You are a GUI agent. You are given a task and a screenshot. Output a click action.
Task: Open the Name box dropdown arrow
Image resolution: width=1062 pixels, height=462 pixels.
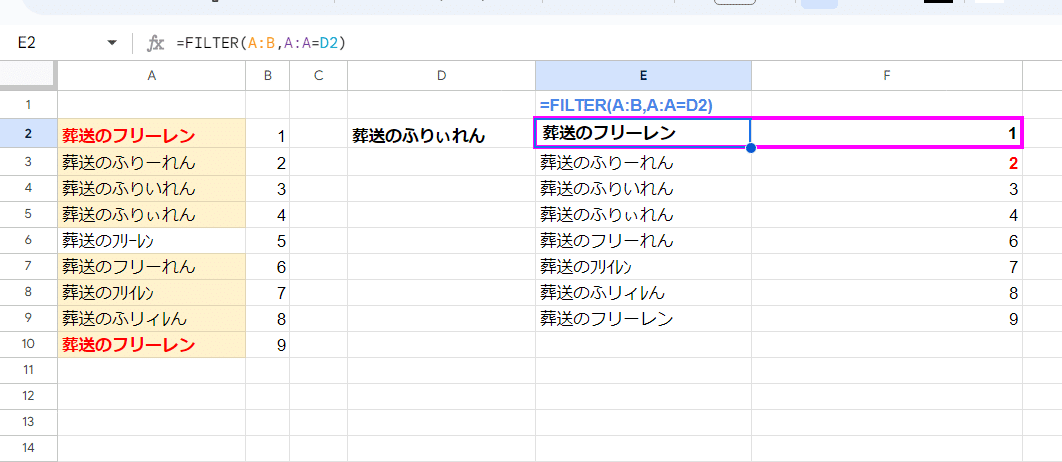(112, 43)
